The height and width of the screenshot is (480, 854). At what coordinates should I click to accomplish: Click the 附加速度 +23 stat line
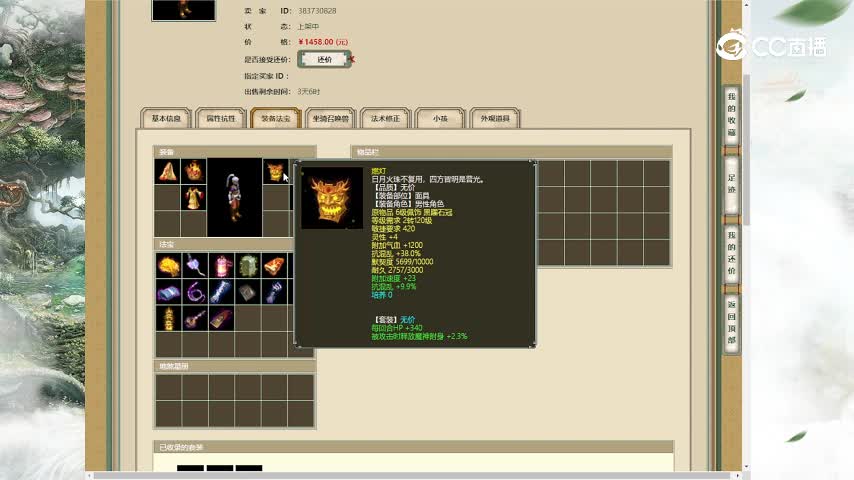tap(393, 278)
